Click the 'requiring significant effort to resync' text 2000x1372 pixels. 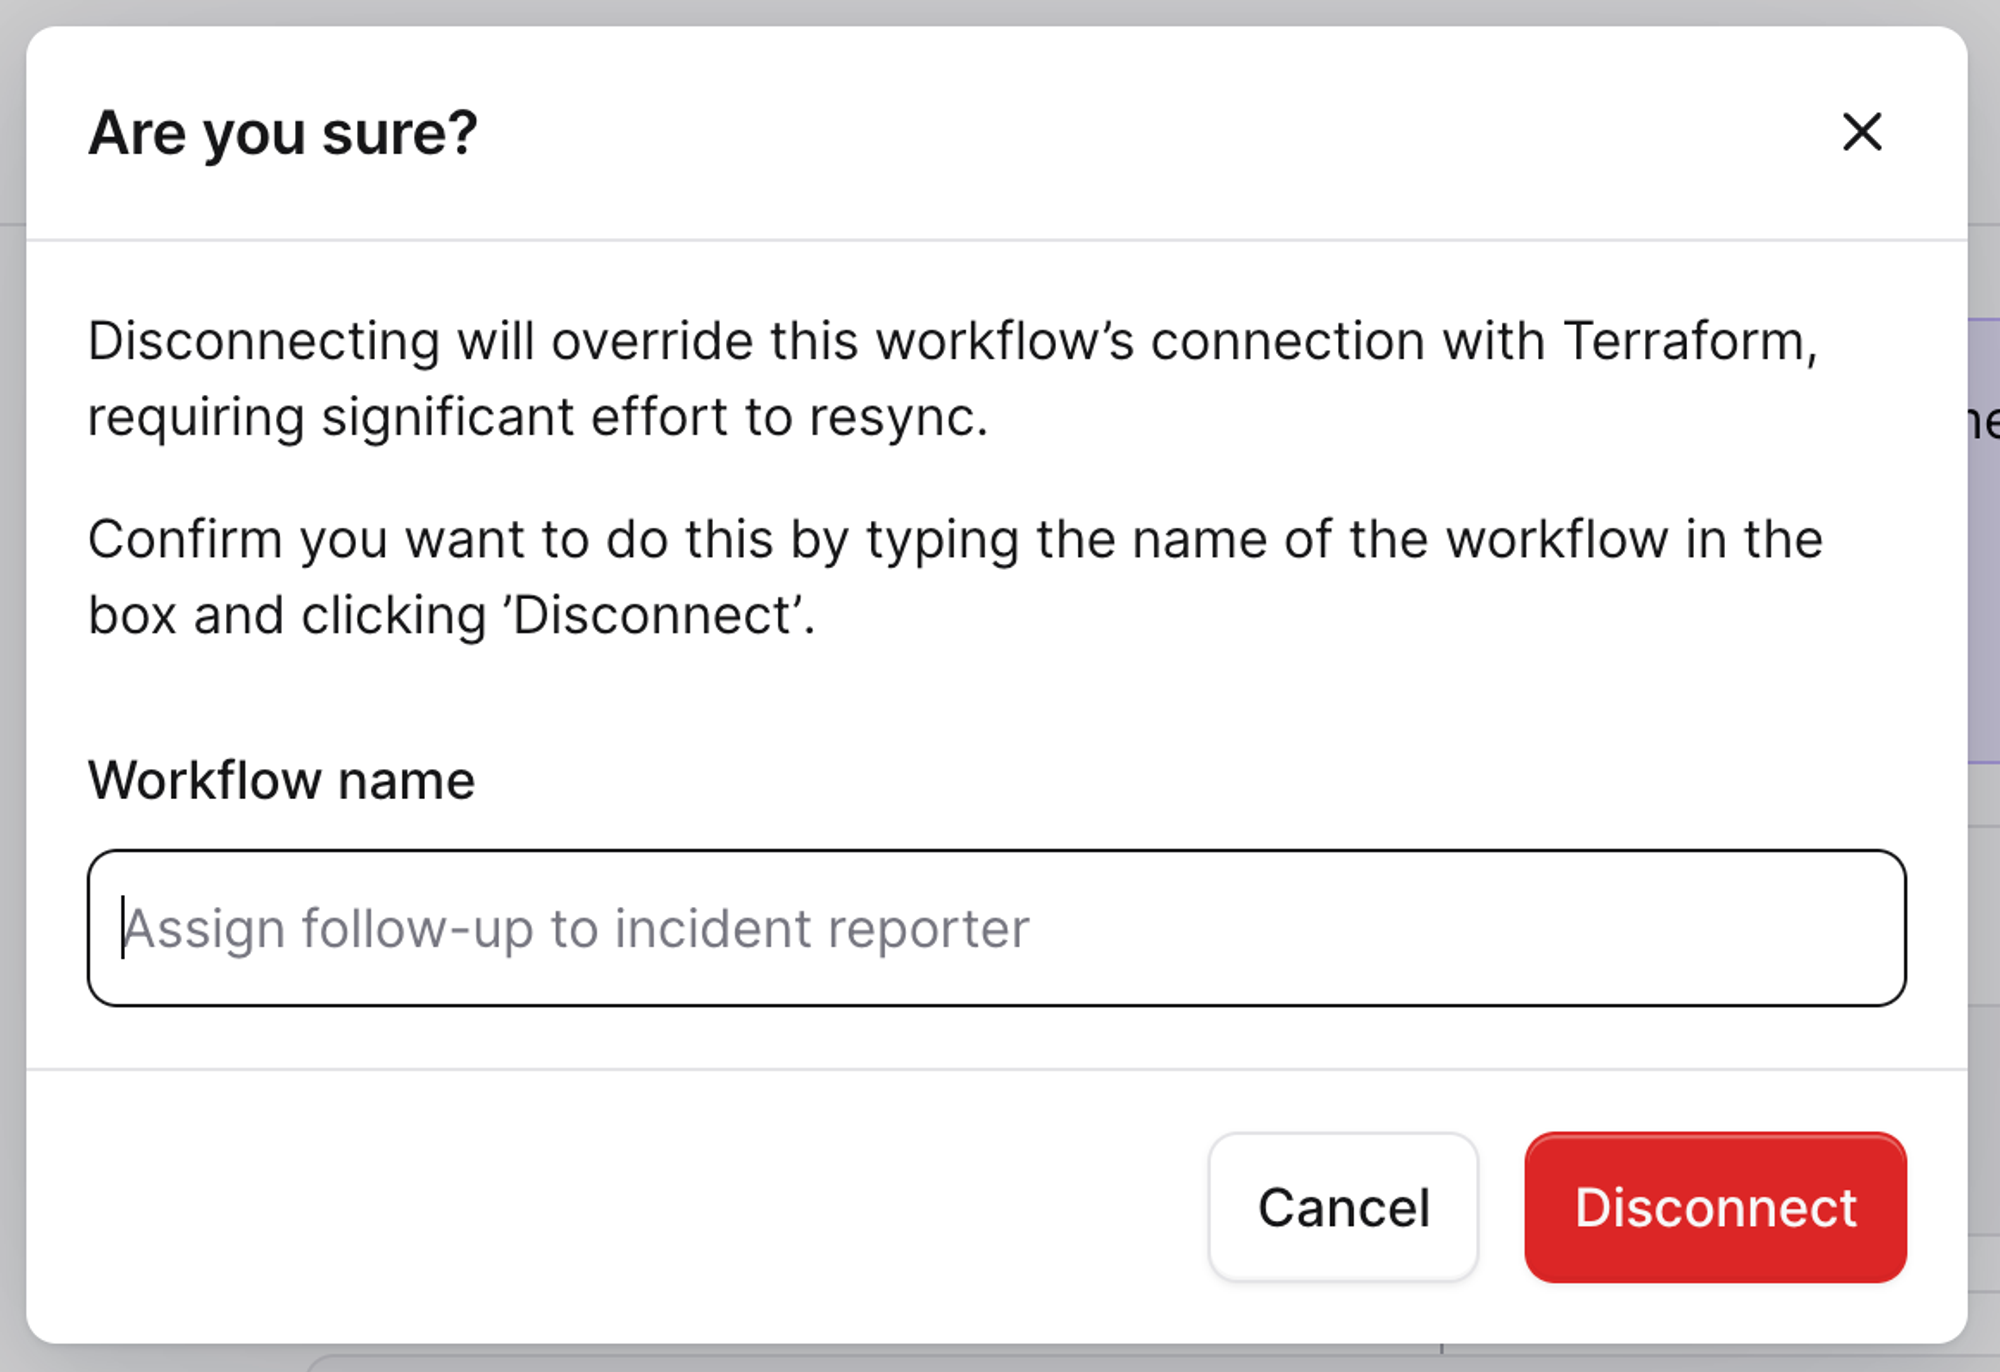537,417
